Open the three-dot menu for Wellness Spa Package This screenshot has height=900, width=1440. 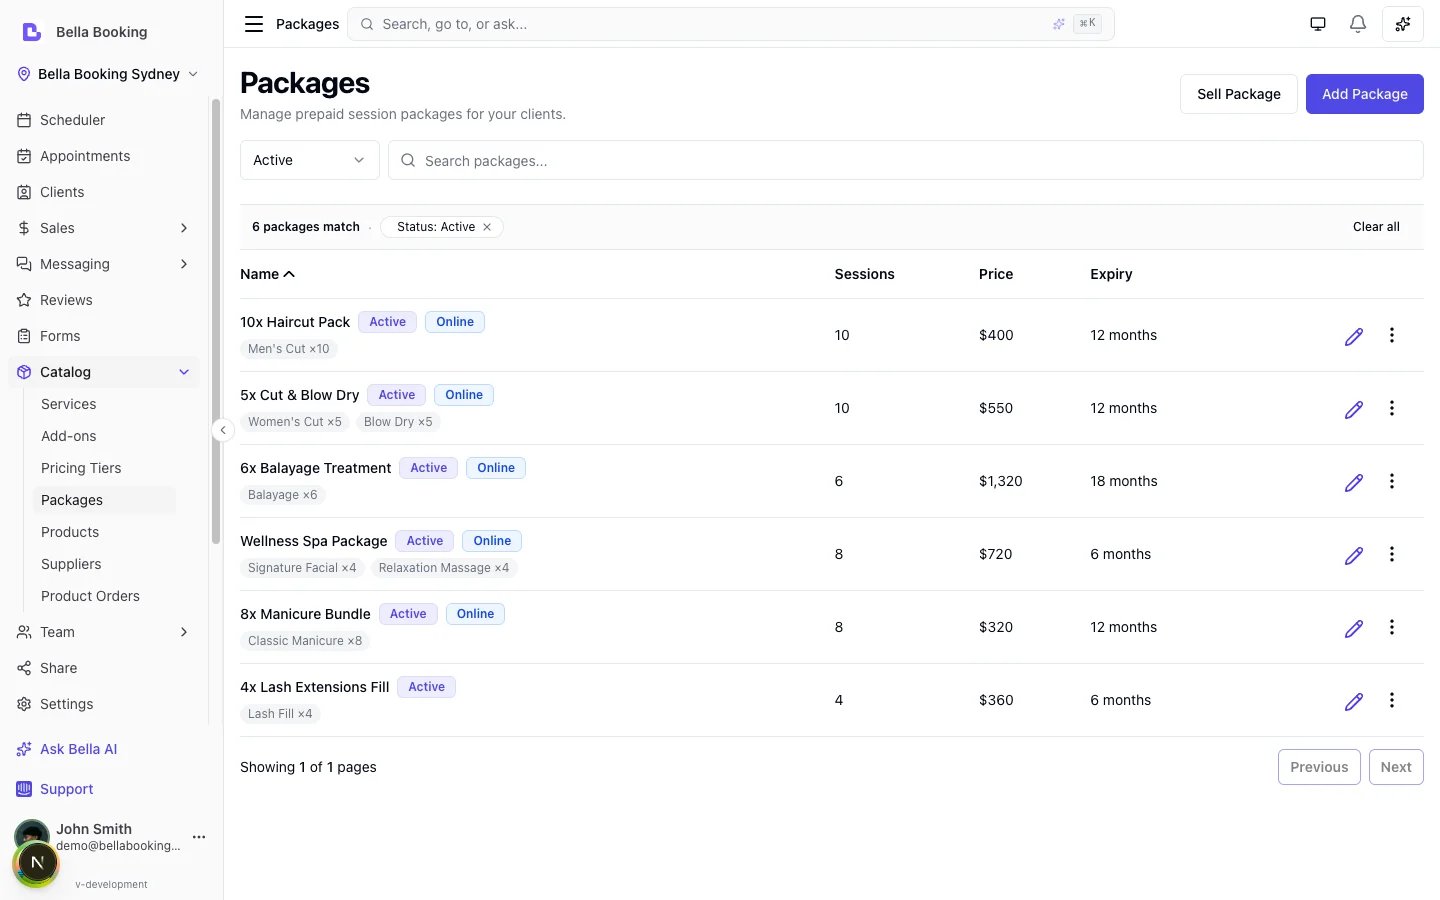pyautogui.click(x=1391, y=554)
